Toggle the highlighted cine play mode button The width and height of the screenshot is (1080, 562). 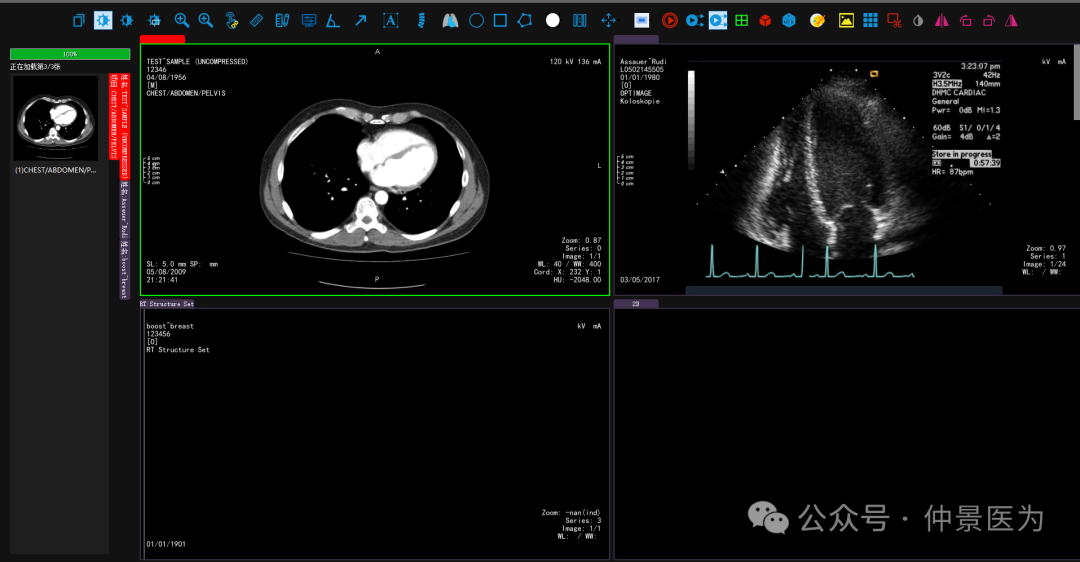[718, 20]
